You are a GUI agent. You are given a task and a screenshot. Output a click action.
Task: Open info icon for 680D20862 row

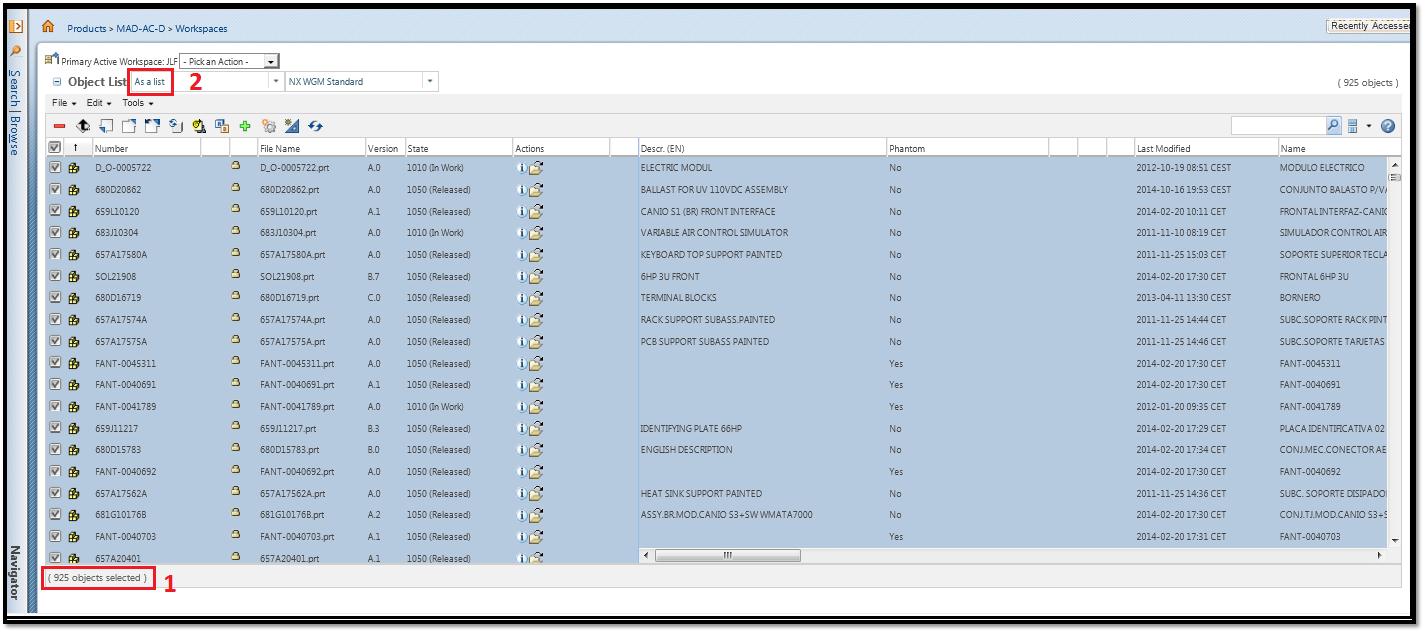[x=521, y=190]
